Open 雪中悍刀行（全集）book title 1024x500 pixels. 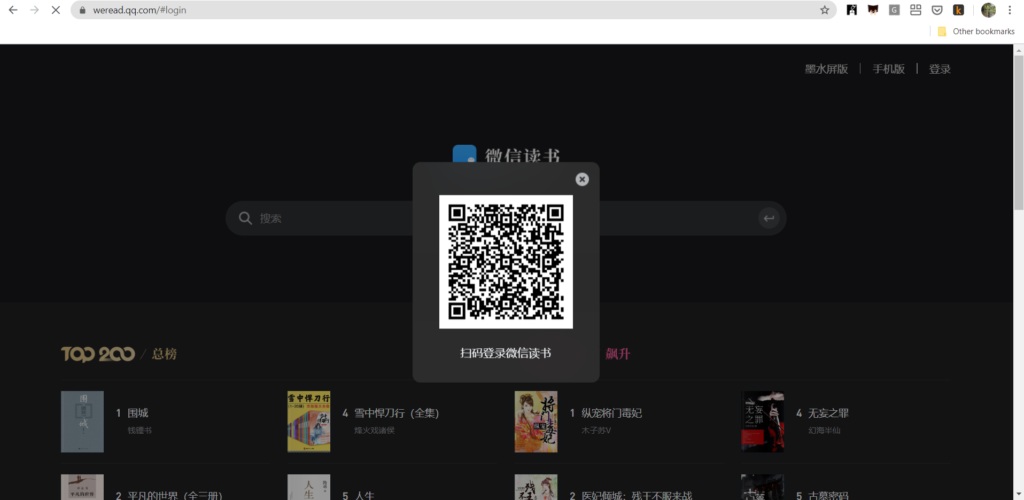tap(396, 413)
